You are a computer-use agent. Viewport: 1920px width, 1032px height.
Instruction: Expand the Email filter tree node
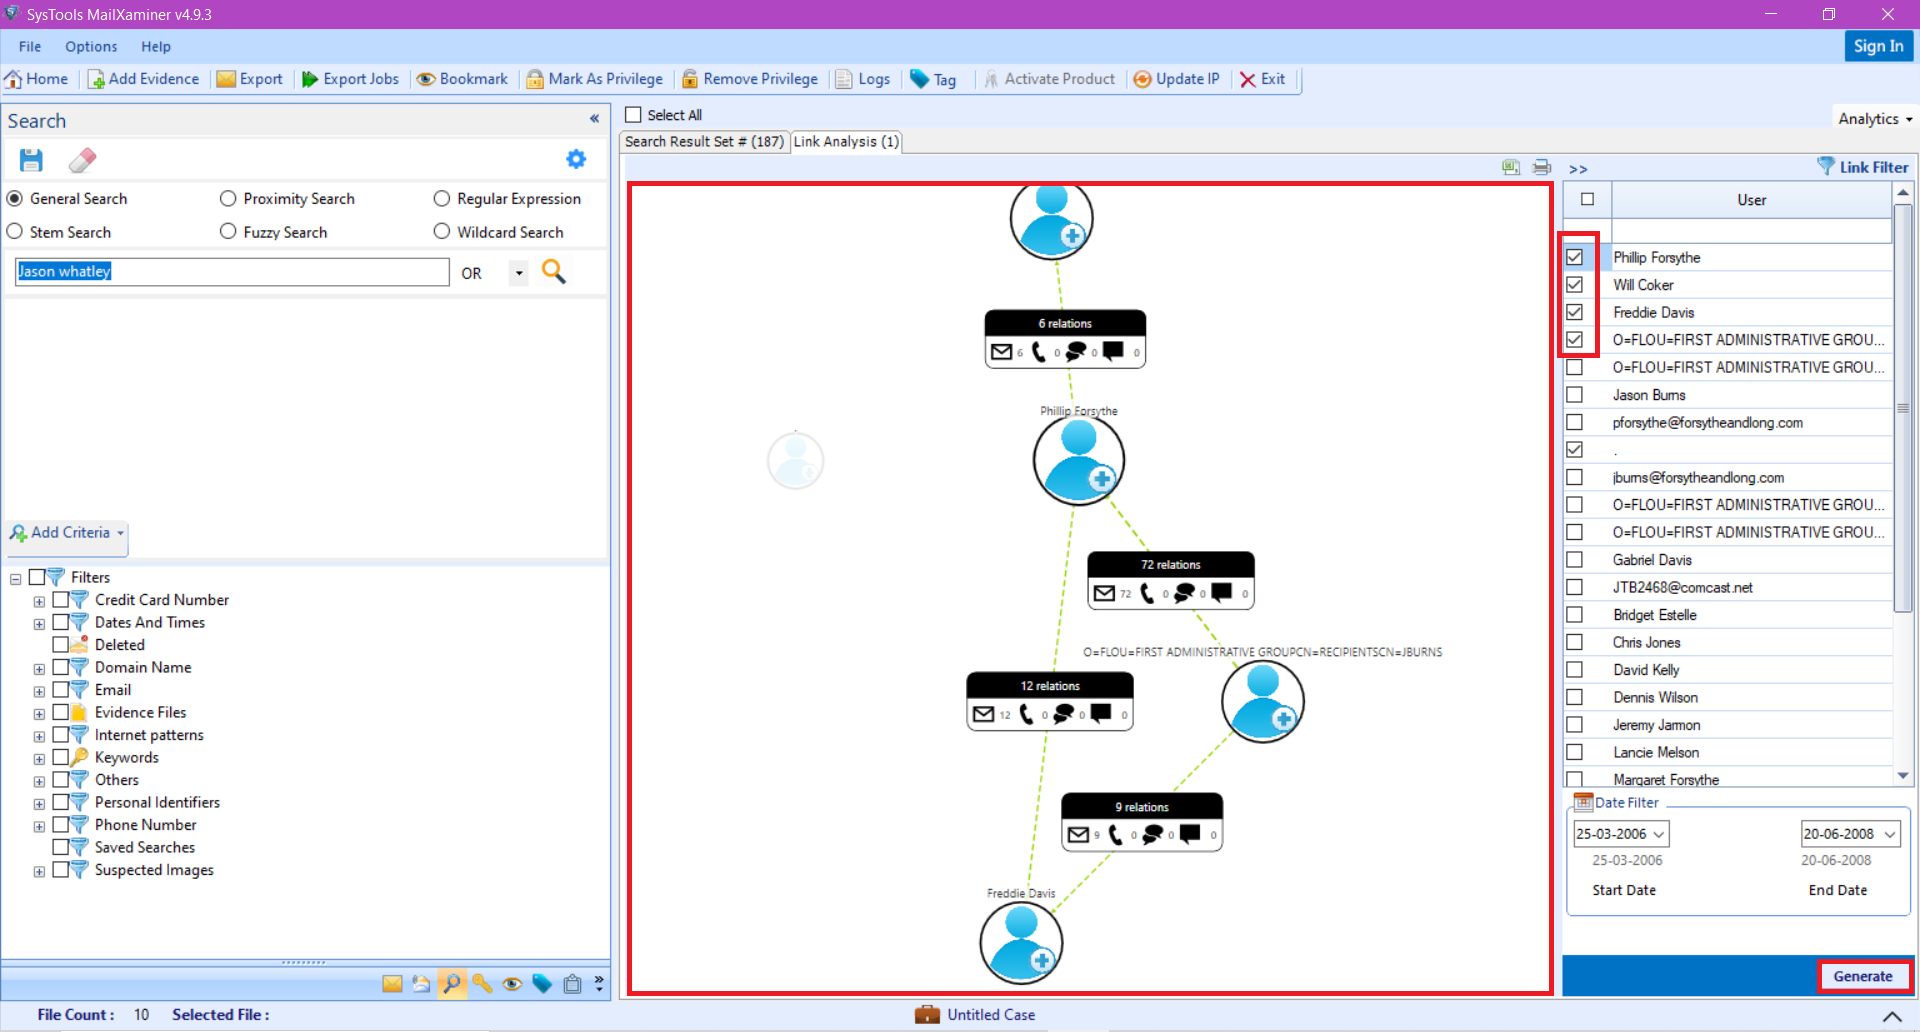[x=39, y=690]
